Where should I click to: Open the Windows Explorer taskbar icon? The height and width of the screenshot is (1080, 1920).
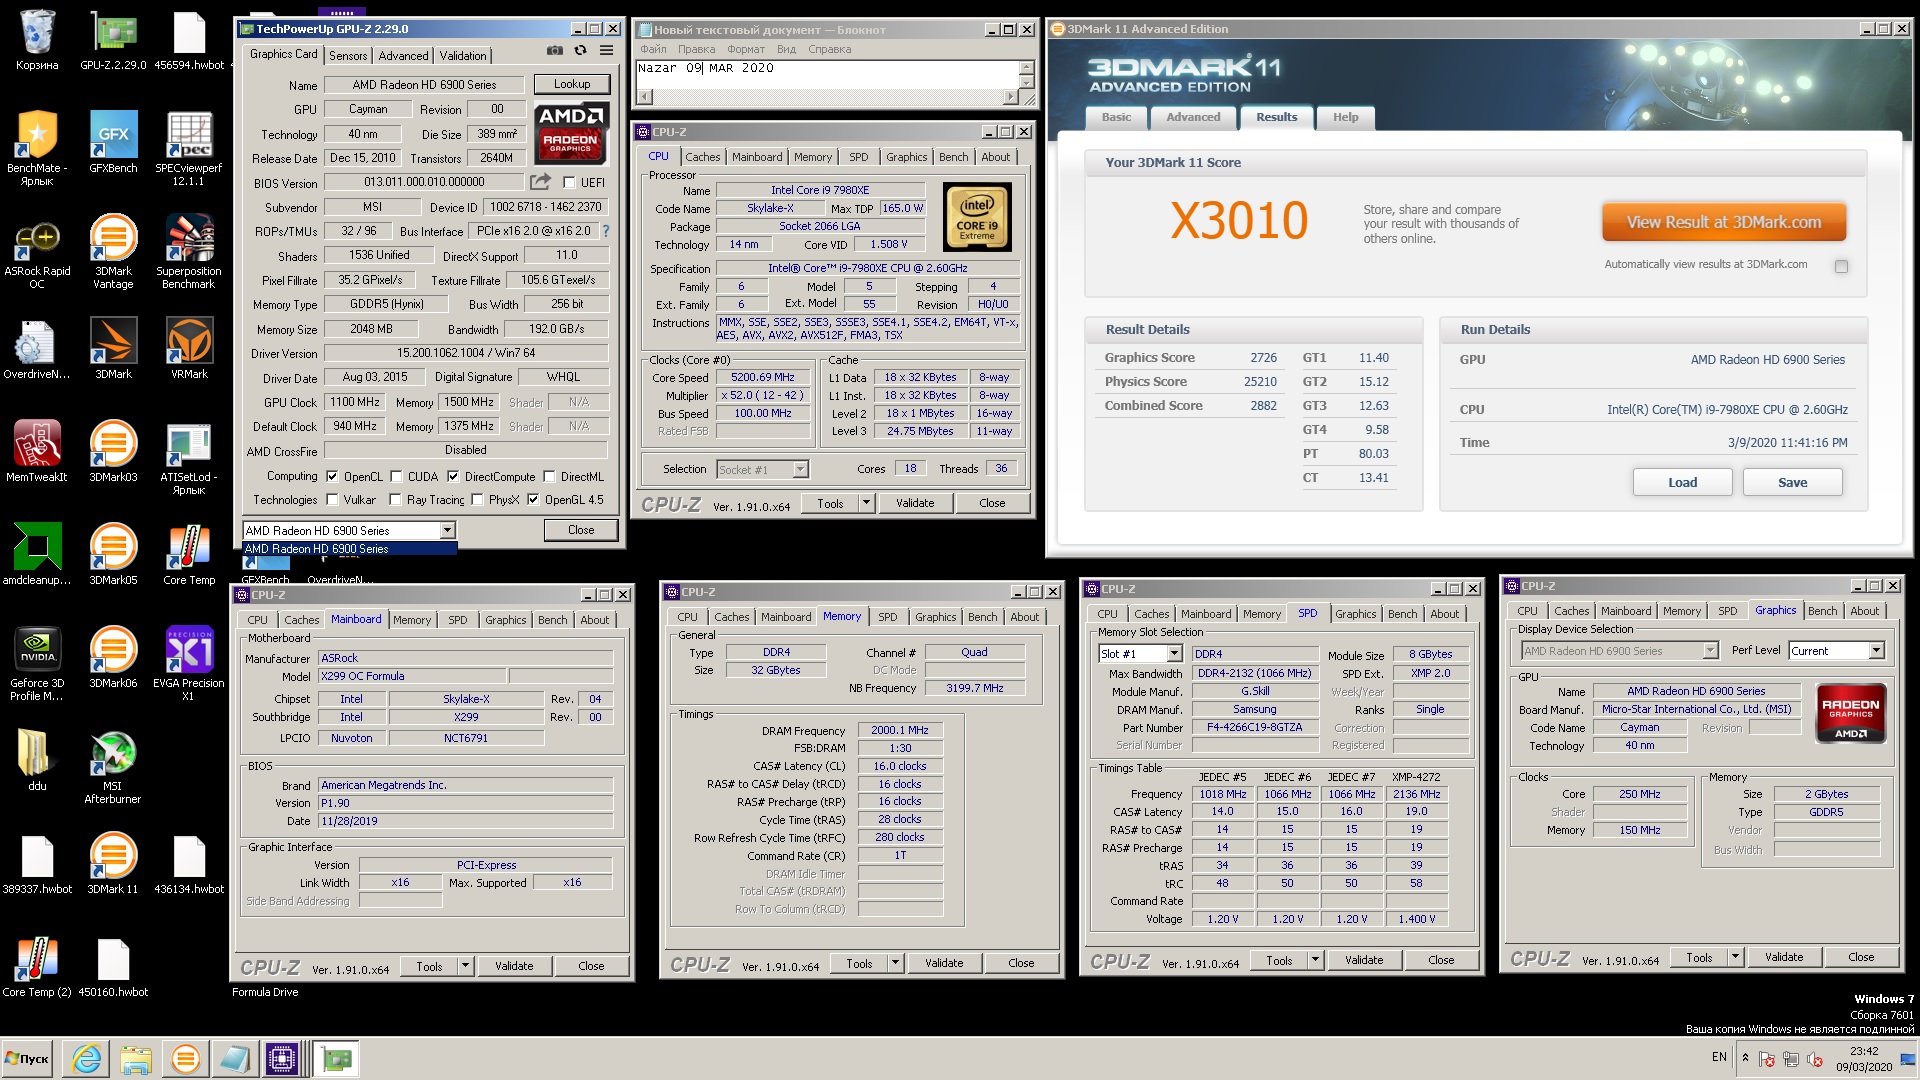136,1058
